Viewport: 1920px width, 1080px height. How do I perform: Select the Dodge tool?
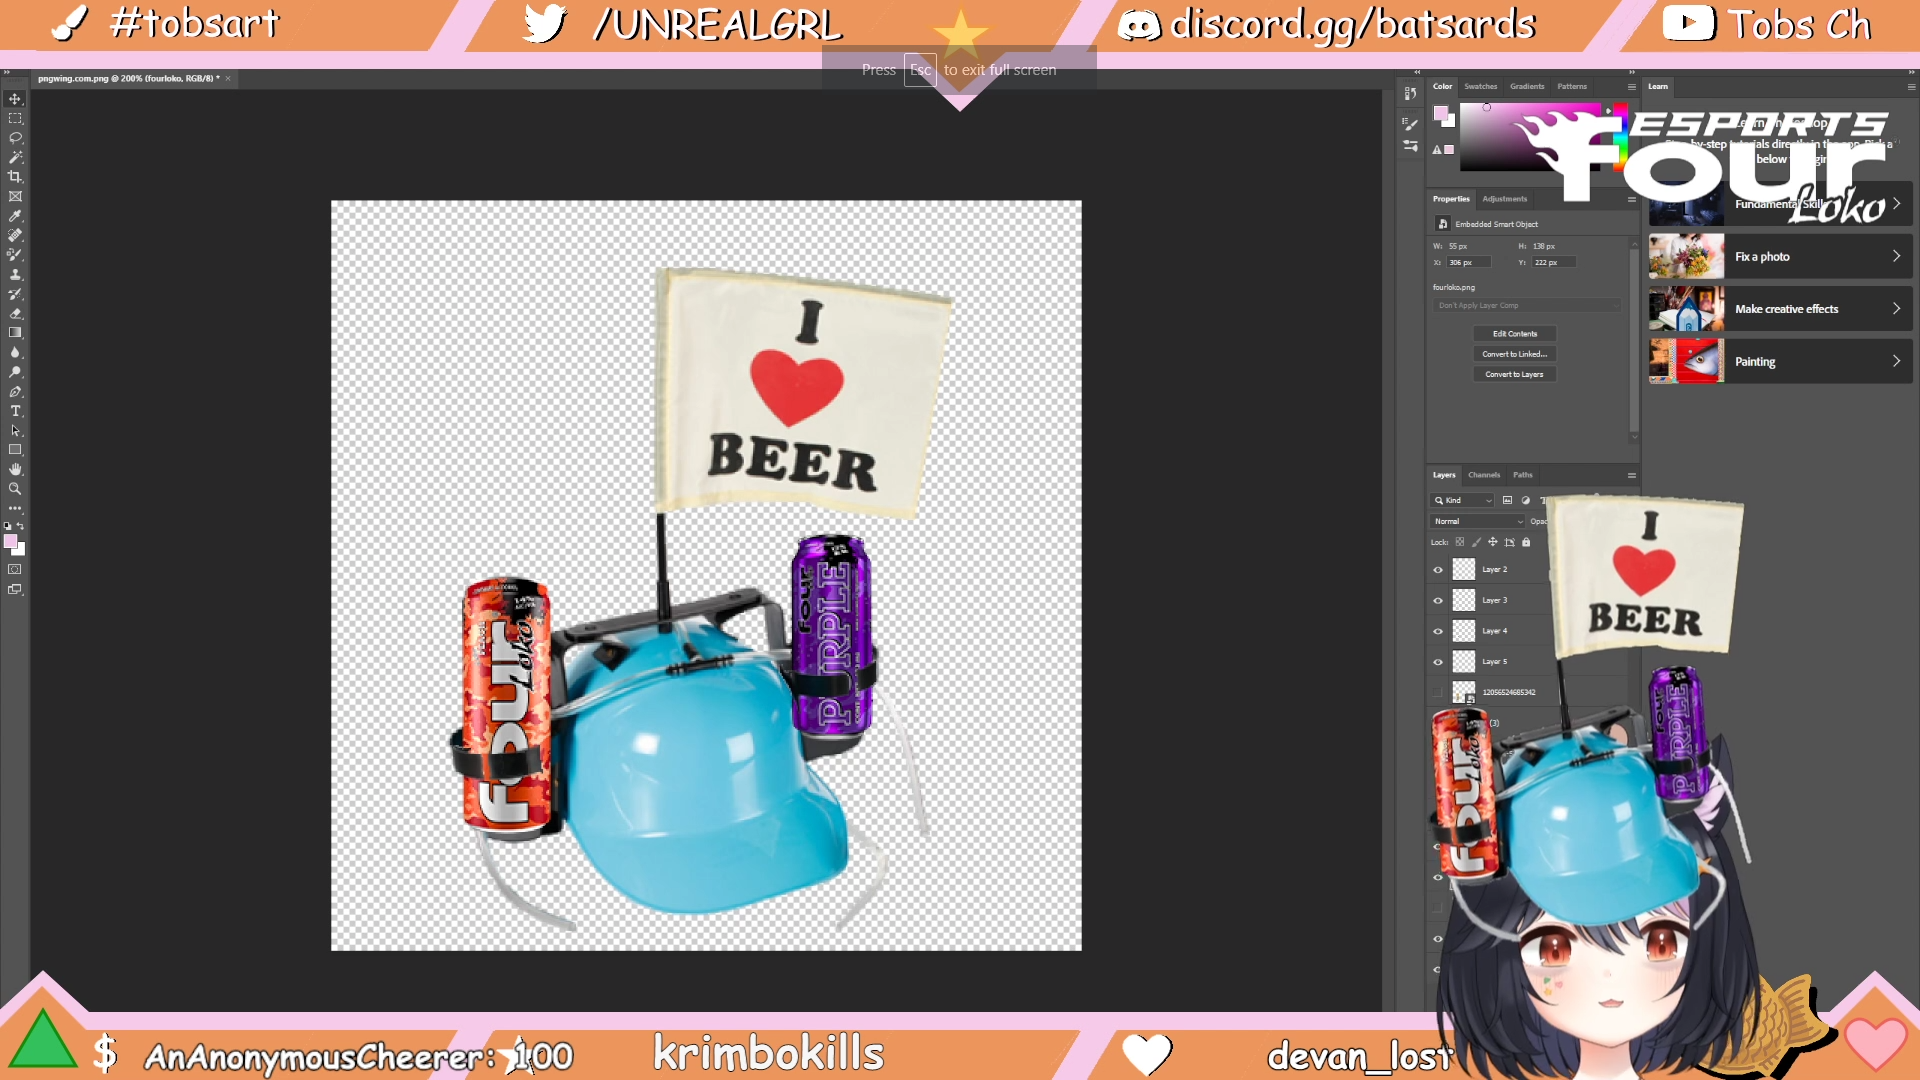point(15,372)
